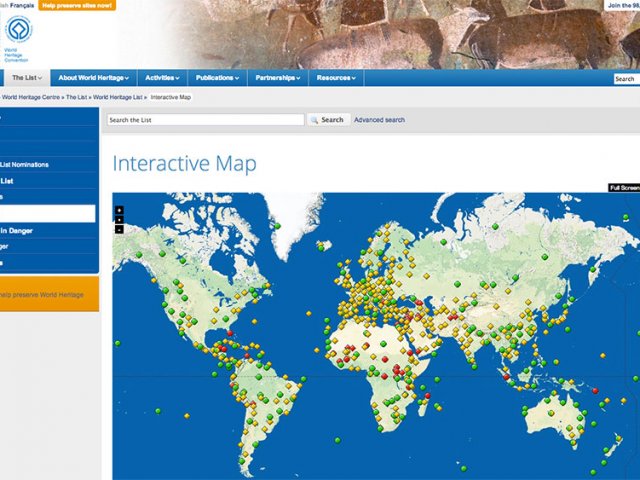Zoom in with the map plus control
Image resolution: width=640 pixels, height=480 pixels.
[119, 210]
